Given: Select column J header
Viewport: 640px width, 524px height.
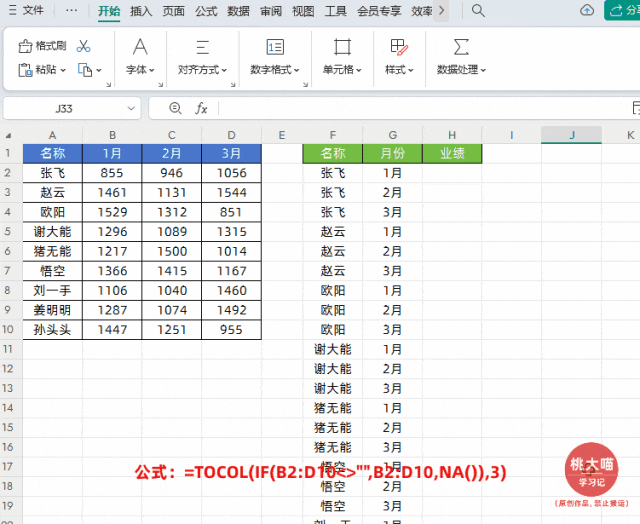Looking at the screenshot, I should click(571, 135).
